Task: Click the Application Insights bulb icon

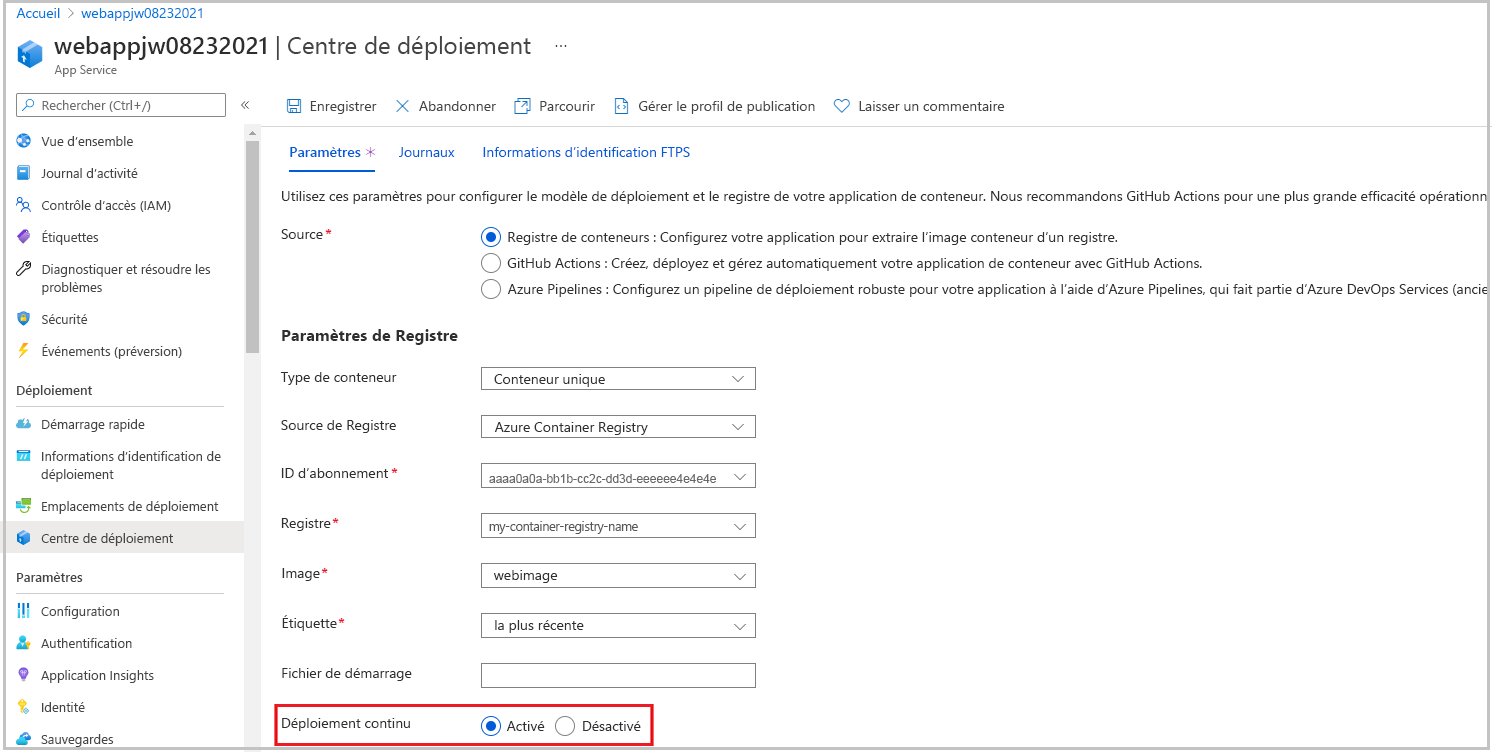Action: tap(24, 675)
